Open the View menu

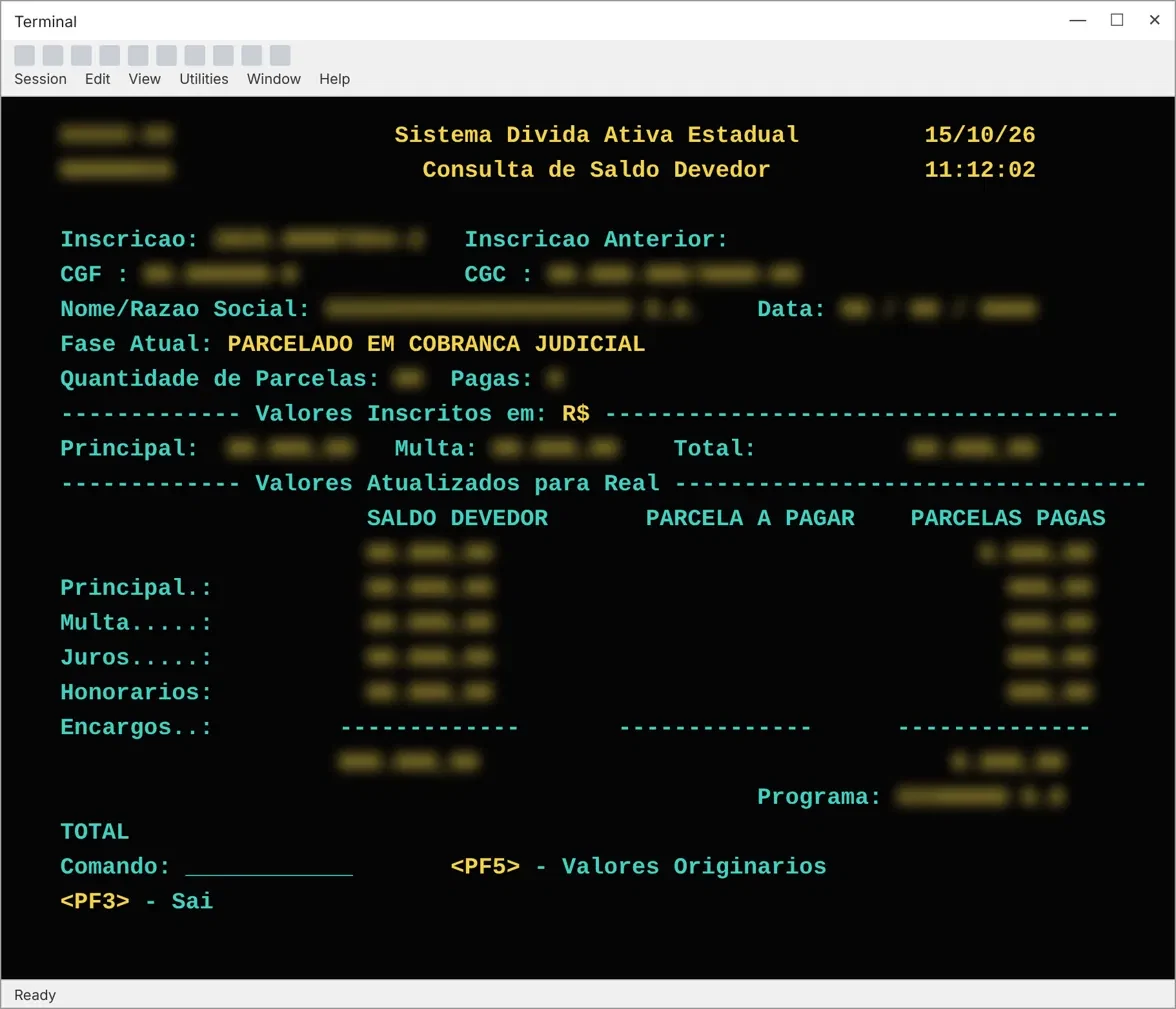tap(144, 79)
